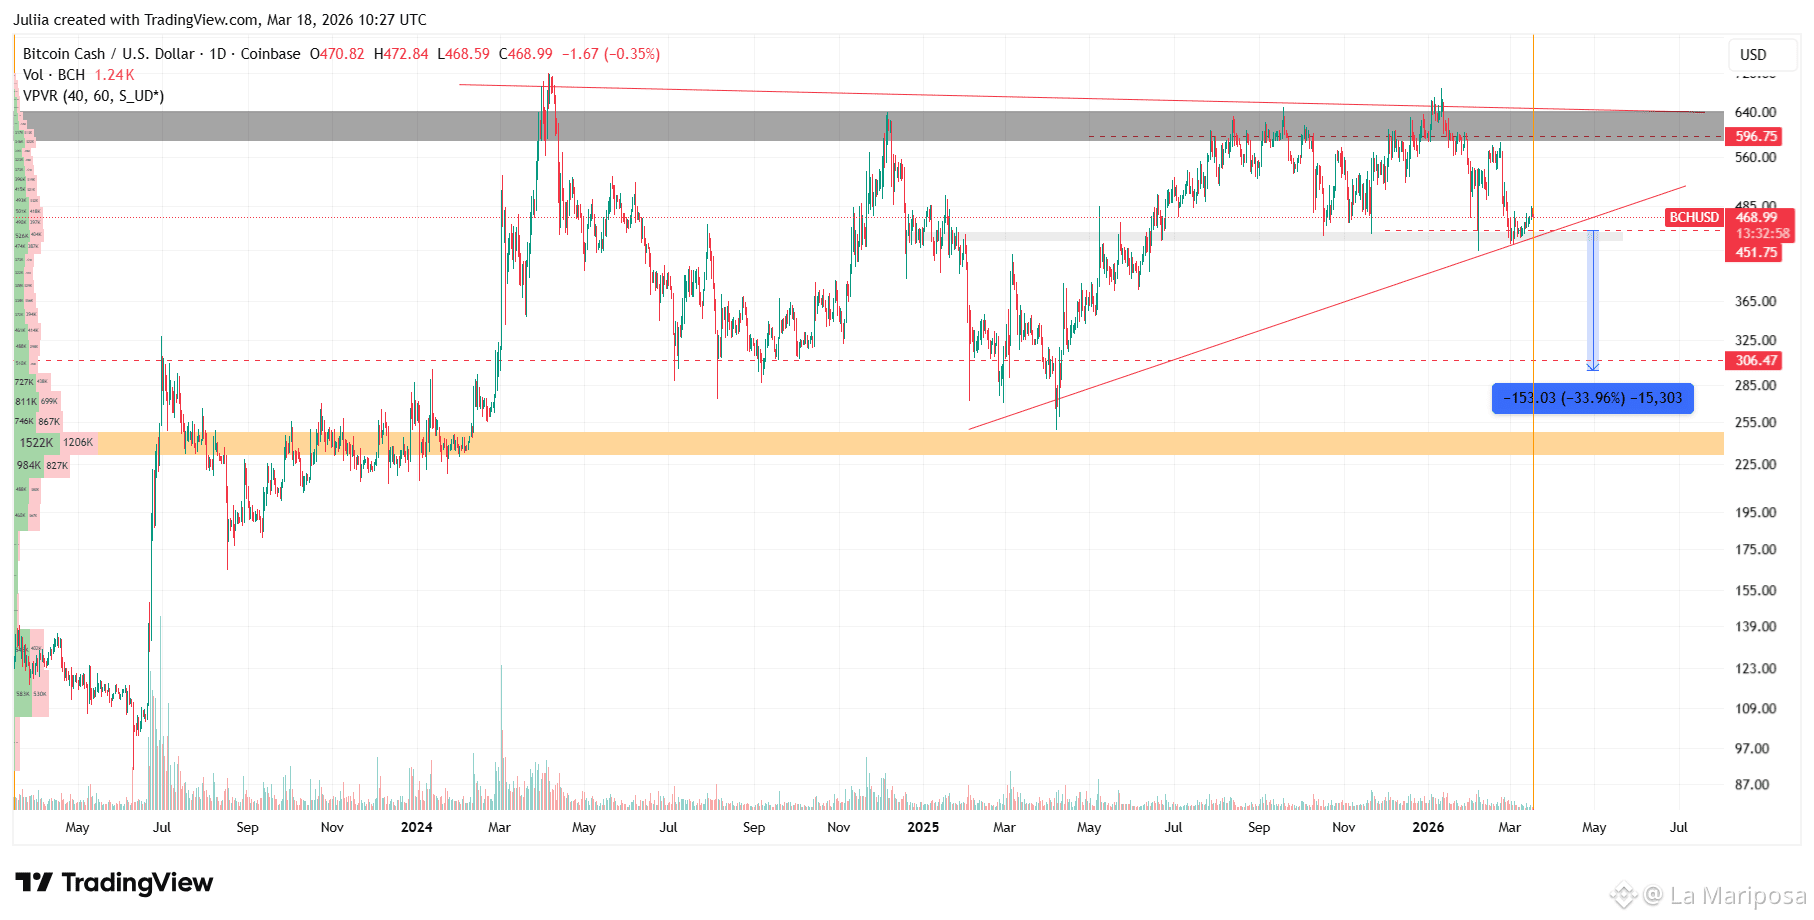Image resolution: width=1814 pixels, height=920 pixels.
Task: Click the 560.00 price axis label
Action: point(1756,157)
